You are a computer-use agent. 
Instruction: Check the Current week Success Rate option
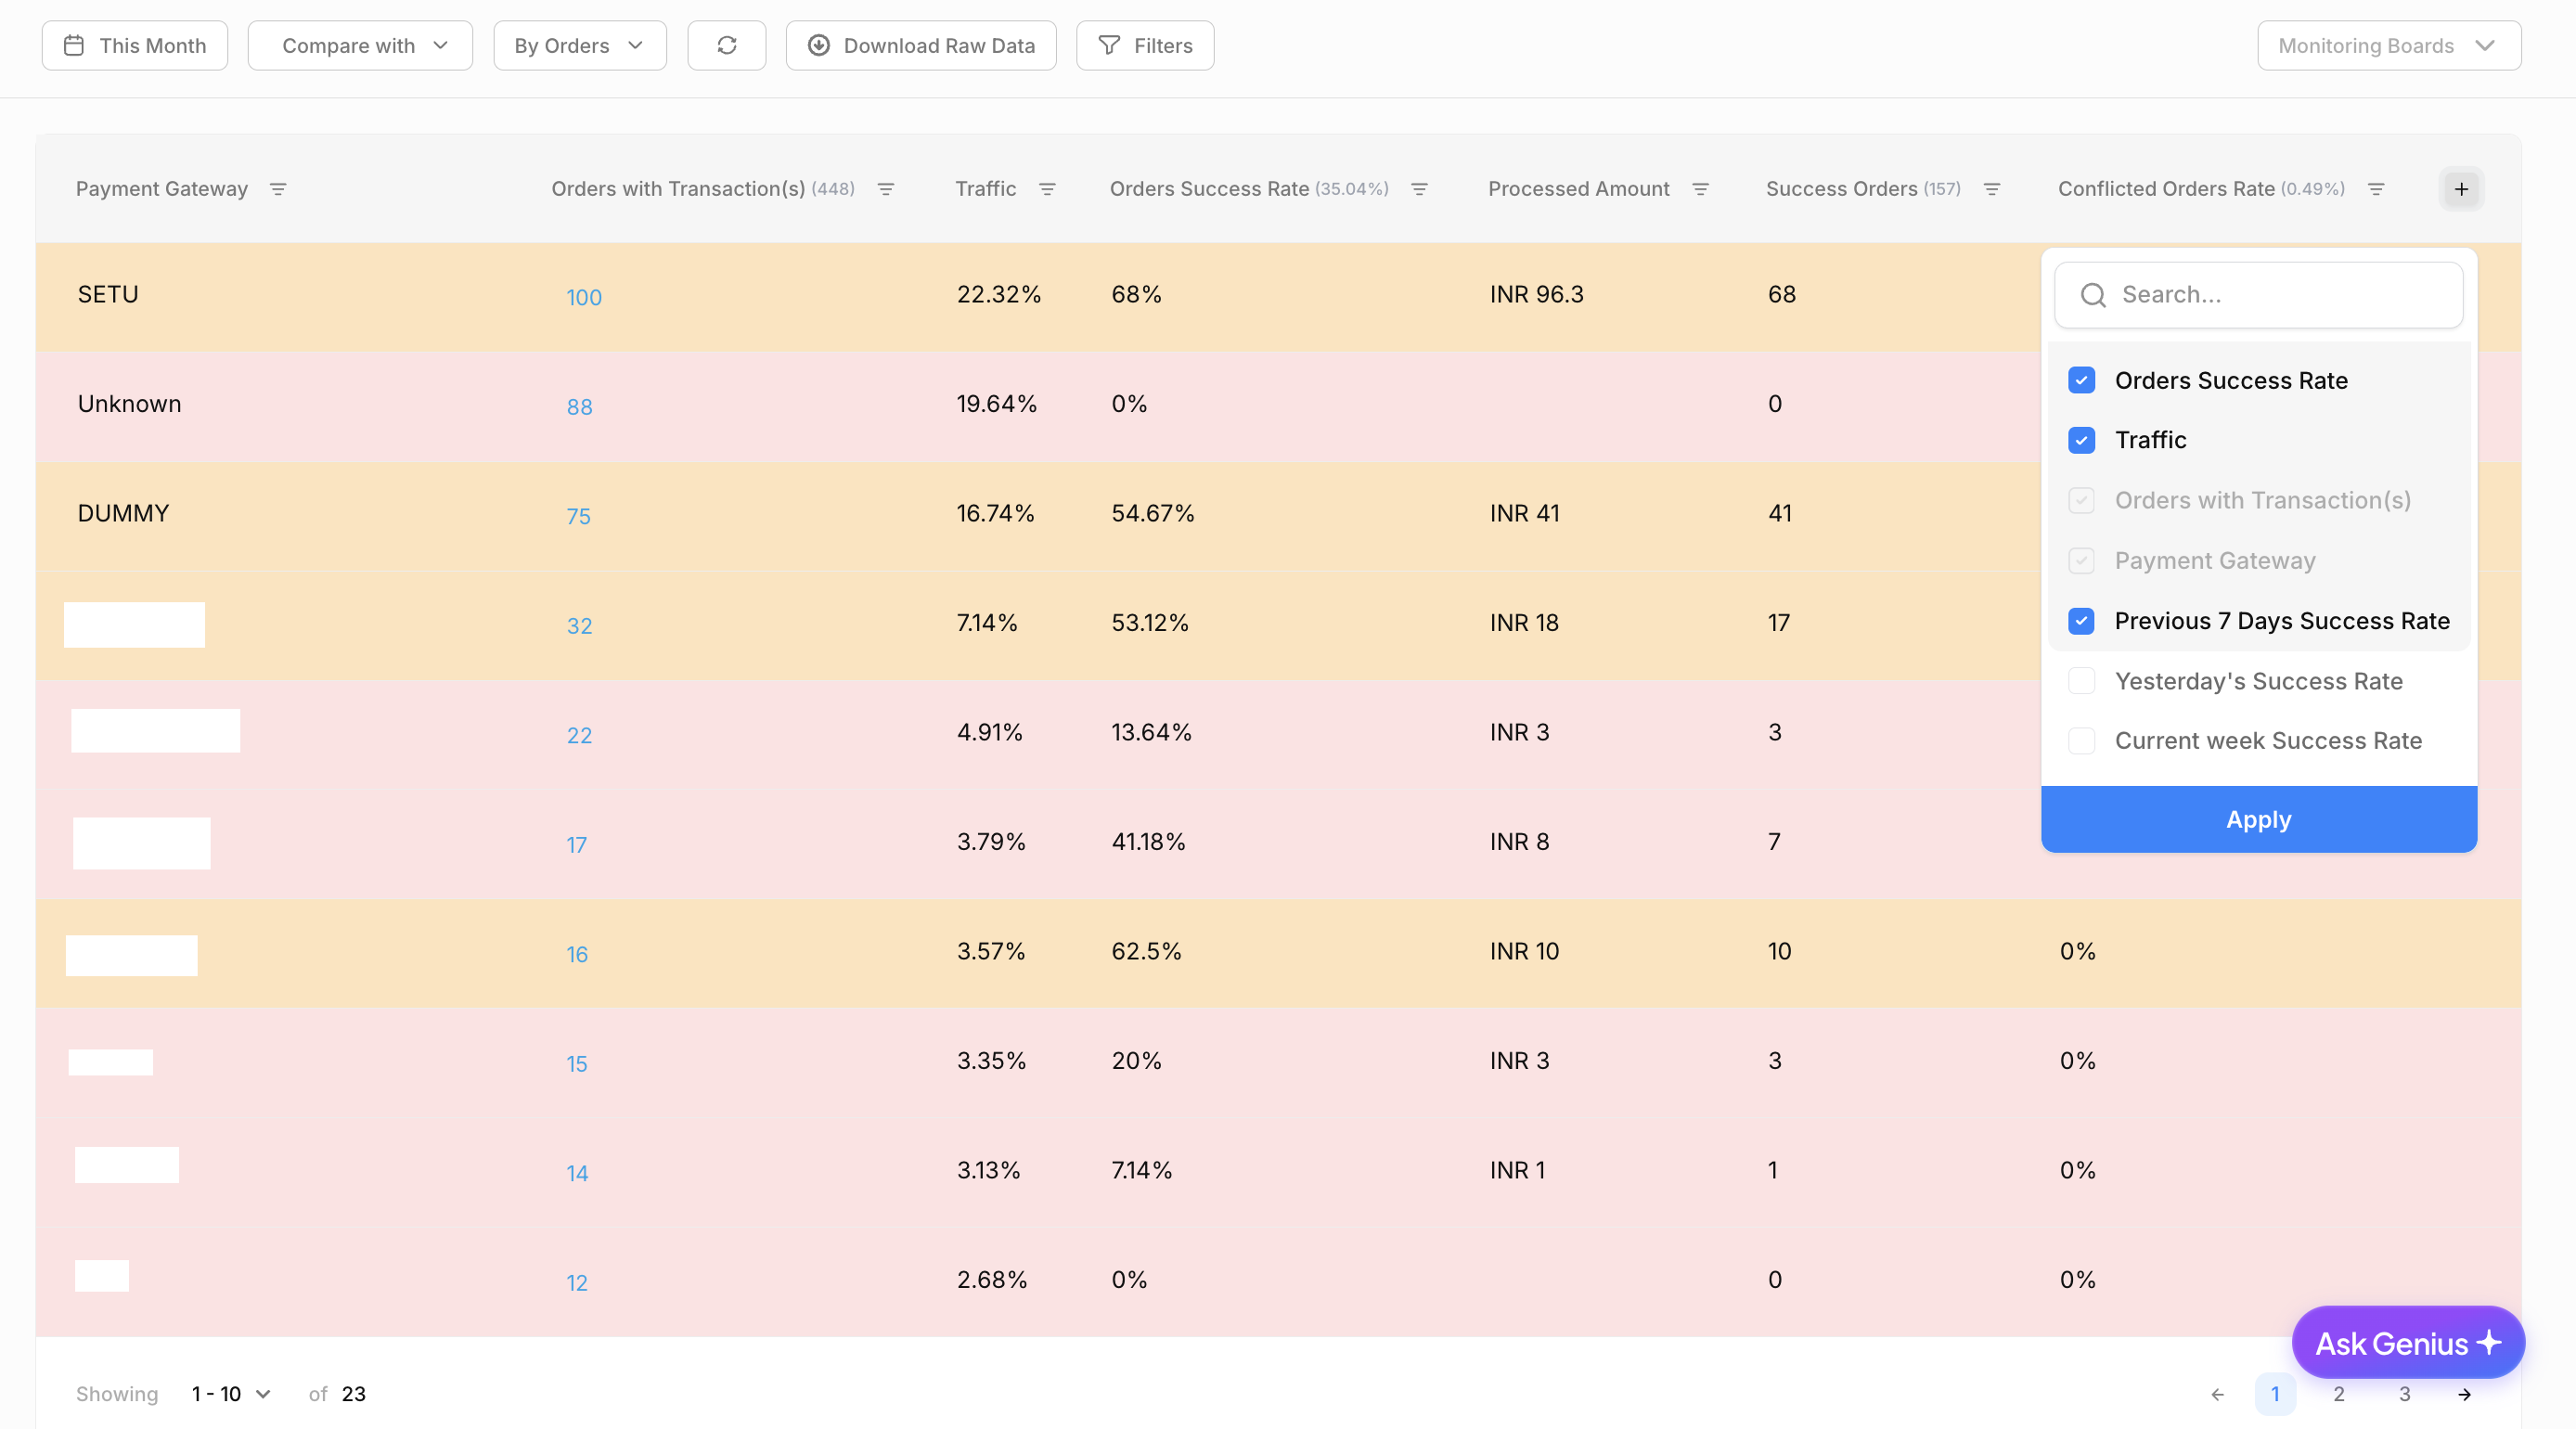[x=2081, y=741]
